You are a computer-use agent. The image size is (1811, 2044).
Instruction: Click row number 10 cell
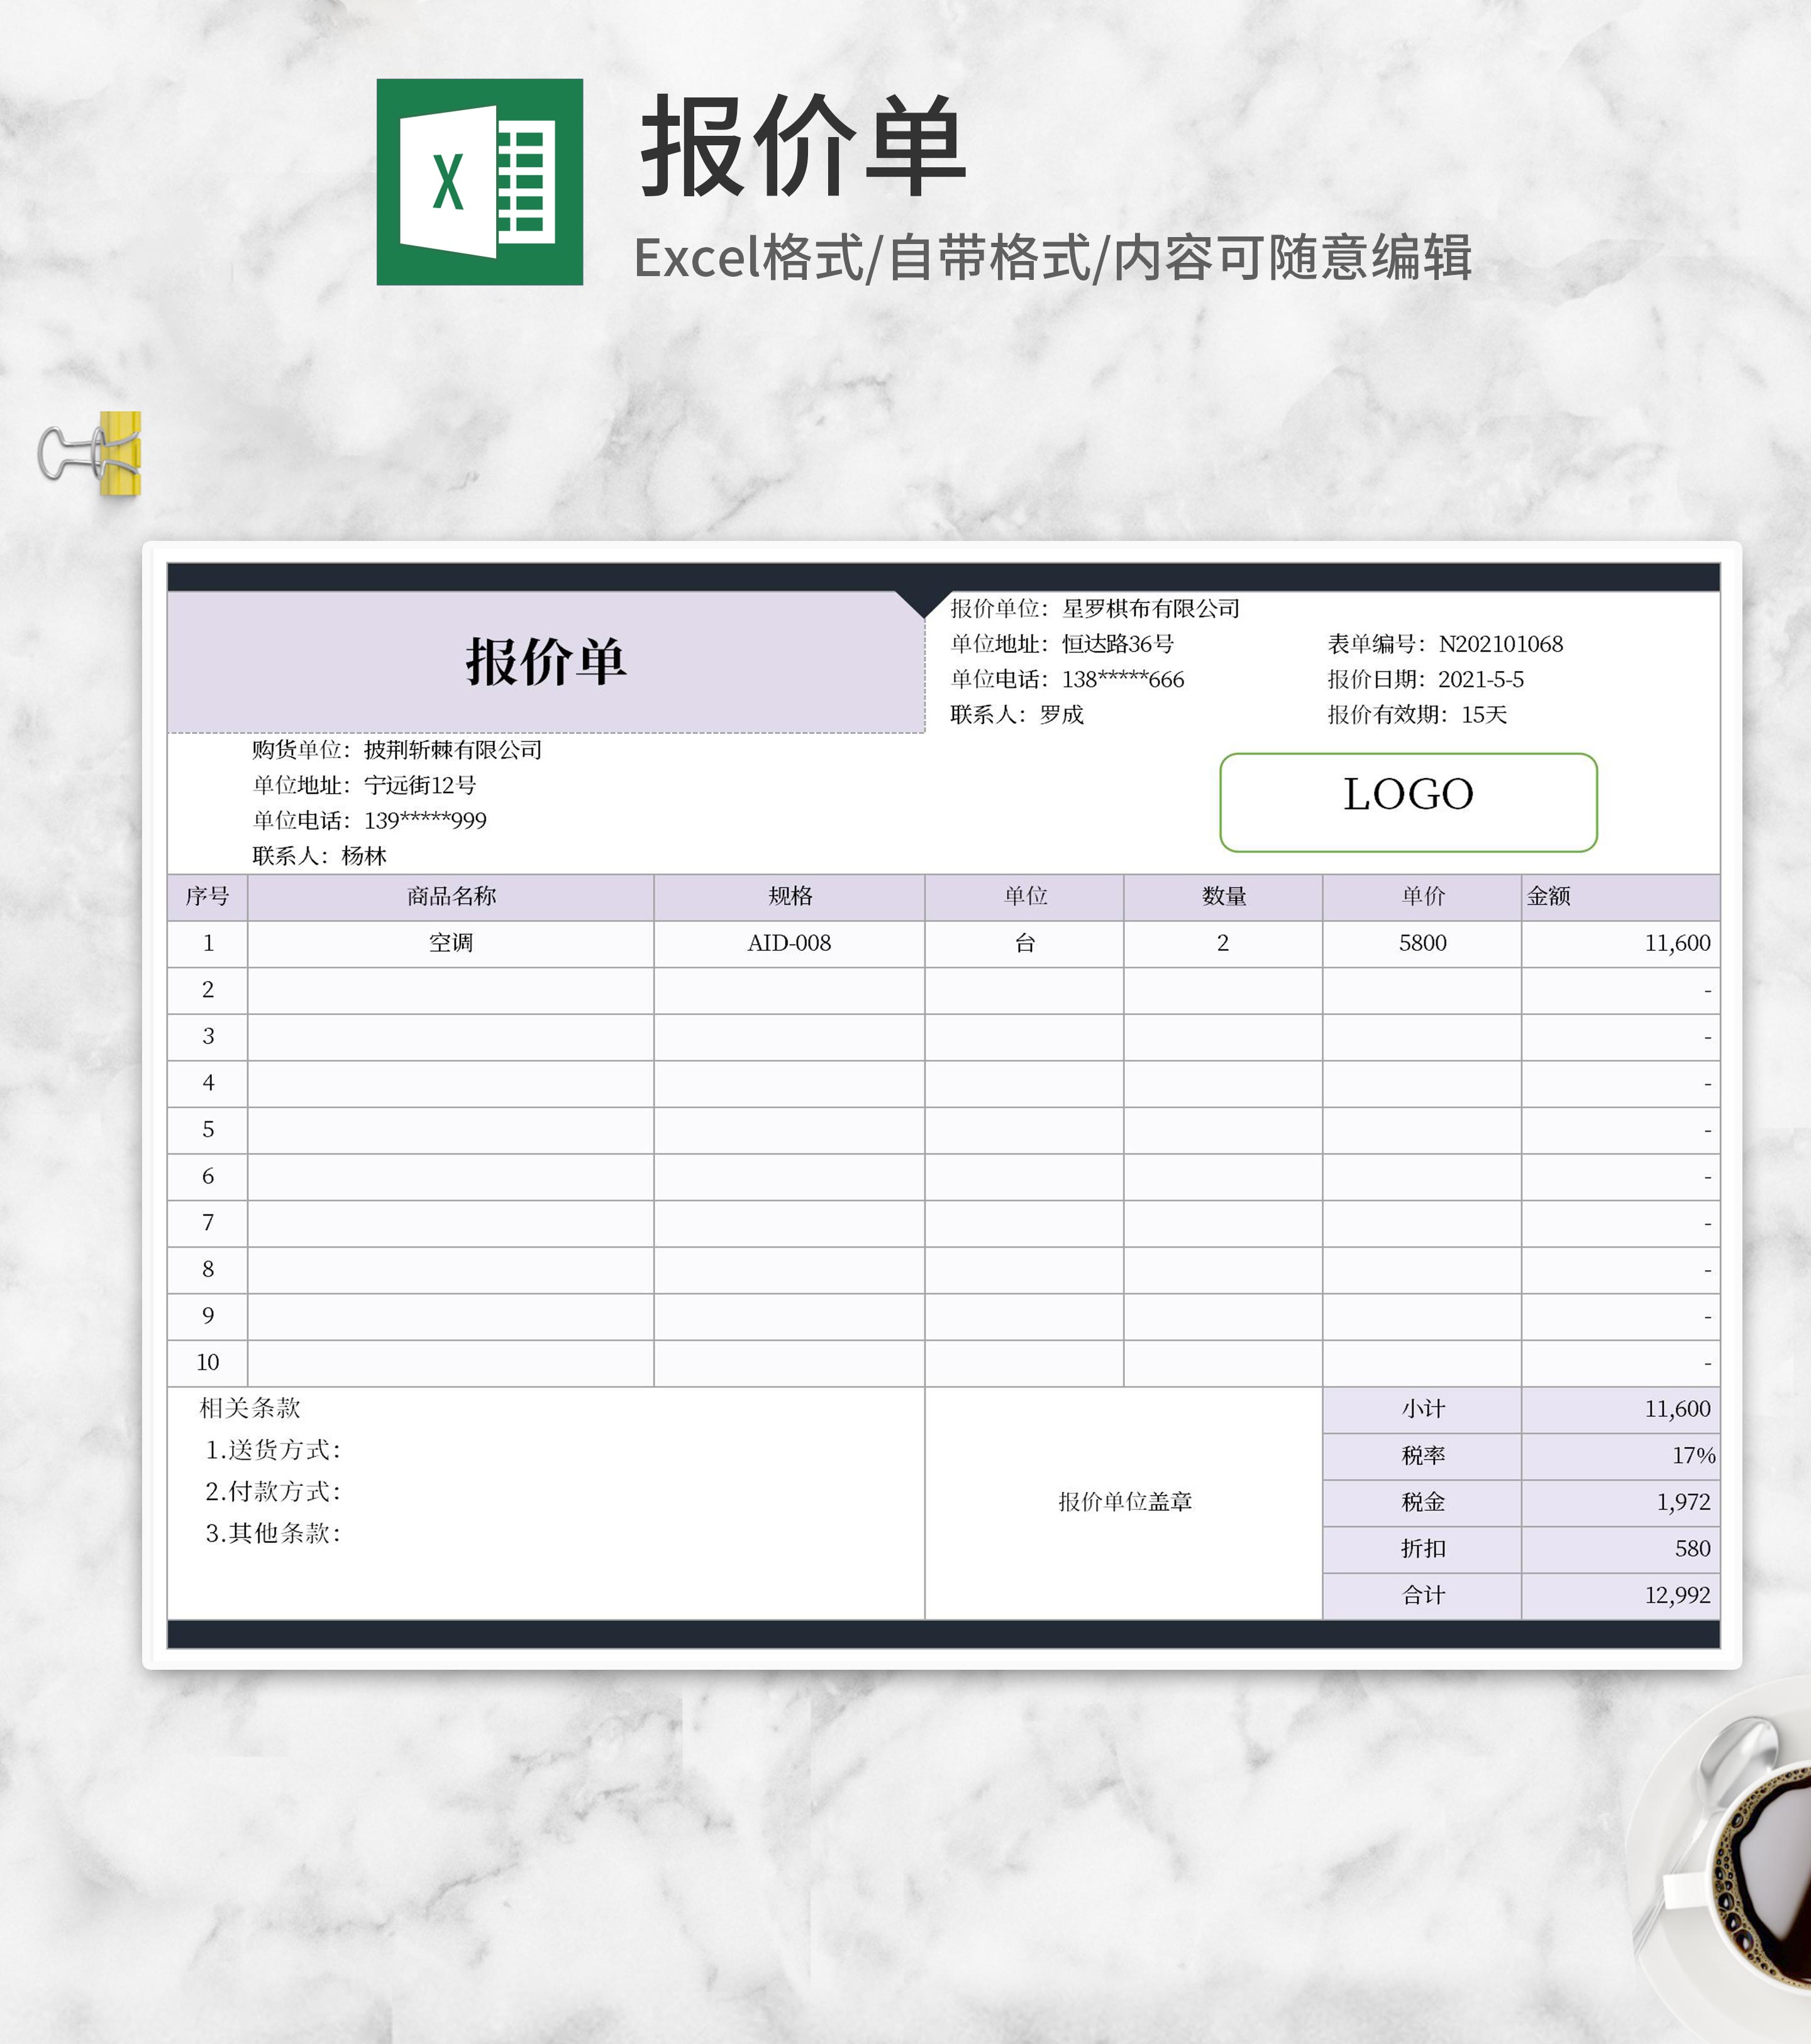coord(207,1363)
